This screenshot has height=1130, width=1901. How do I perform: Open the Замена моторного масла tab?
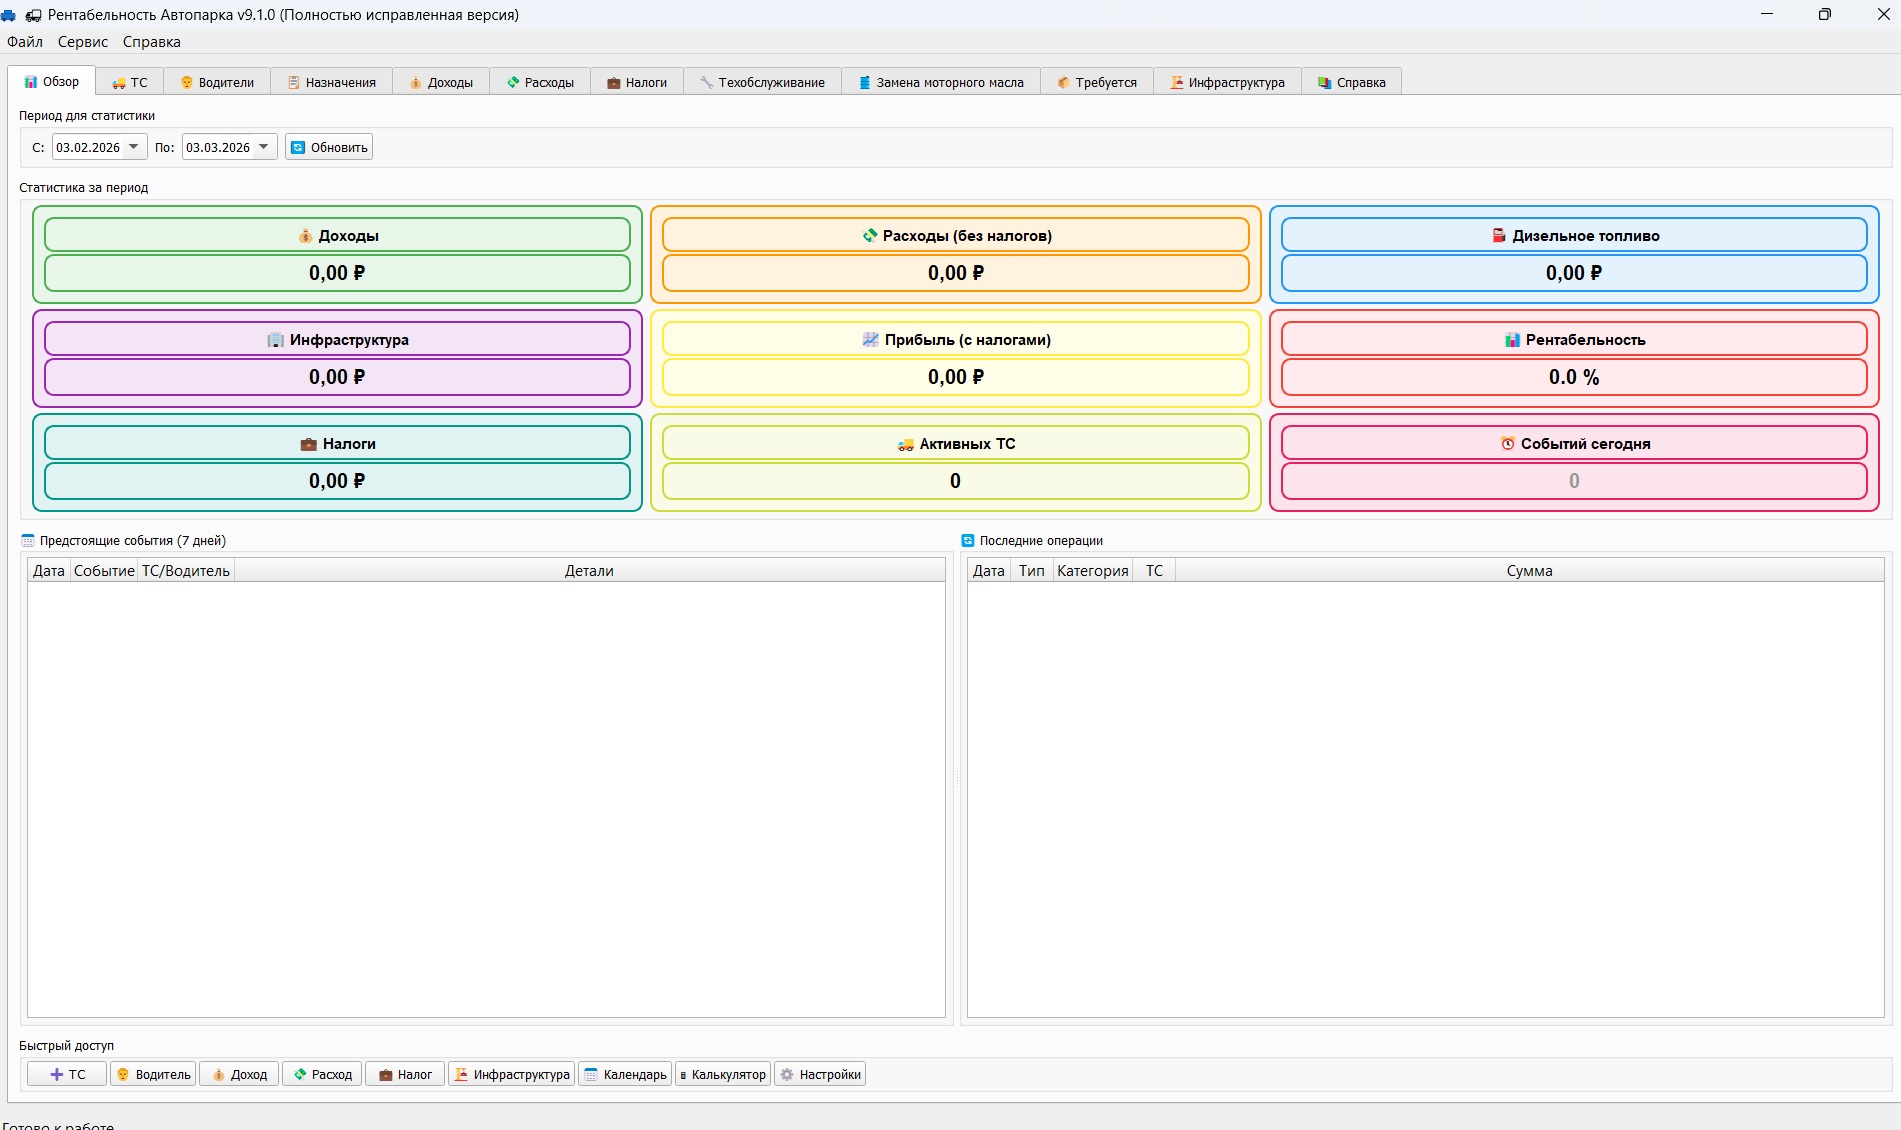coord(941,83)
